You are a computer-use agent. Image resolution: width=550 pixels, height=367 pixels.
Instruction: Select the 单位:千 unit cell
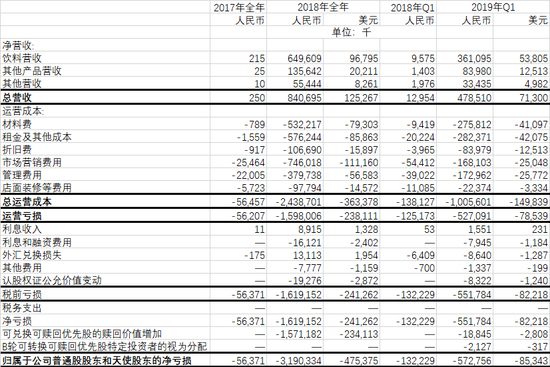351,32
